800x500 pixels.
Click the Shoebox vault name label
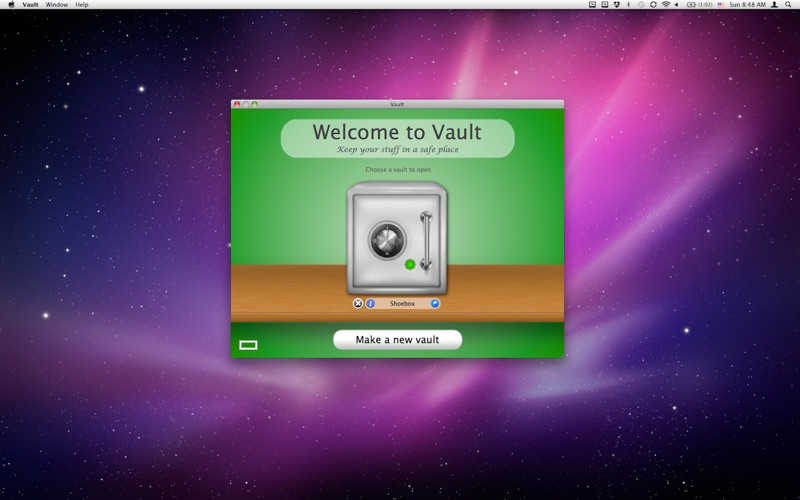[402, 304]
